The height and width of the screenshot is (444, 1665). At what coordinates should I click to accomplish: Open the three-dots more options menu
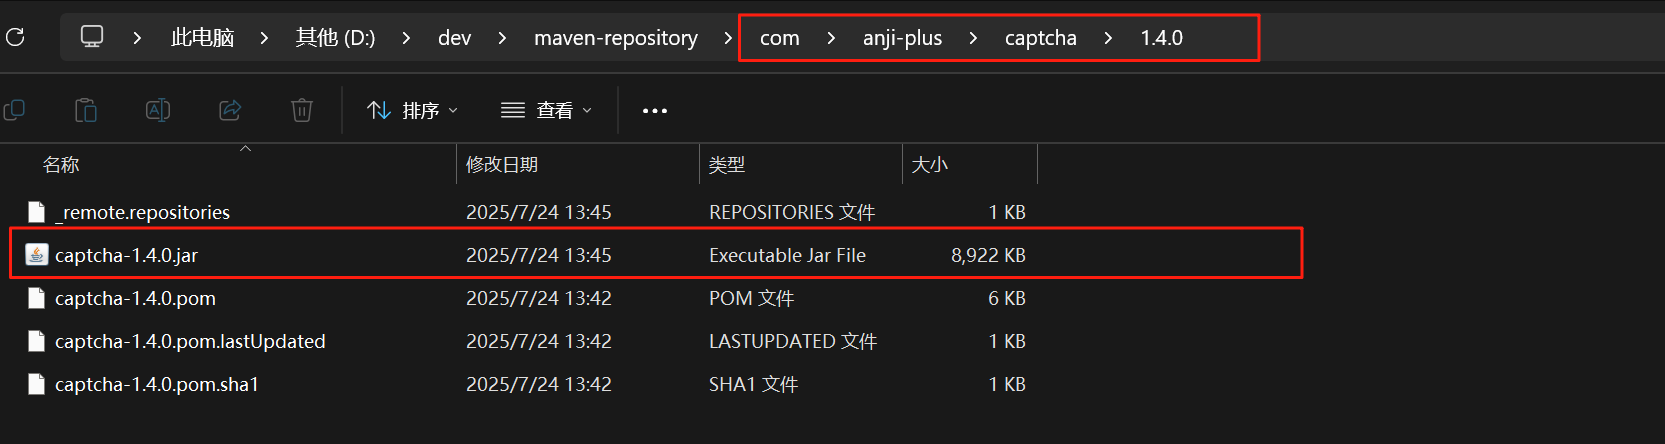pyautogui.click(x=655, y=111)
